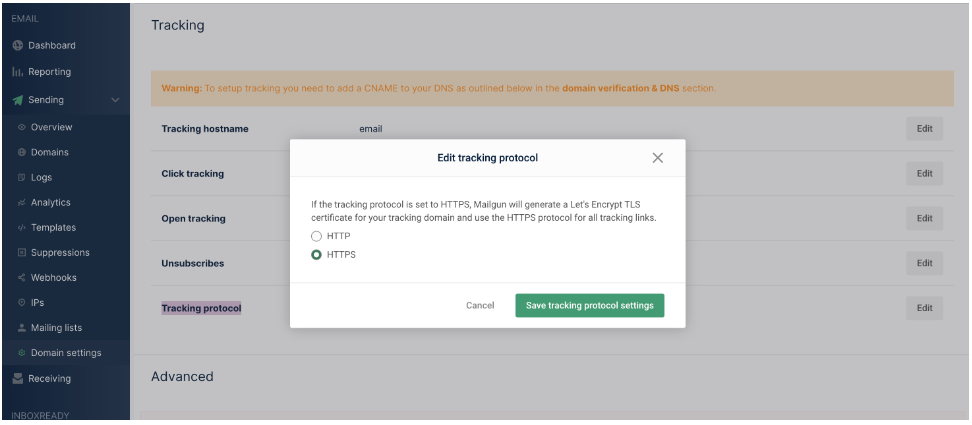
Task: Click the Reporting bar chart icon
Action: pos(18,72)
